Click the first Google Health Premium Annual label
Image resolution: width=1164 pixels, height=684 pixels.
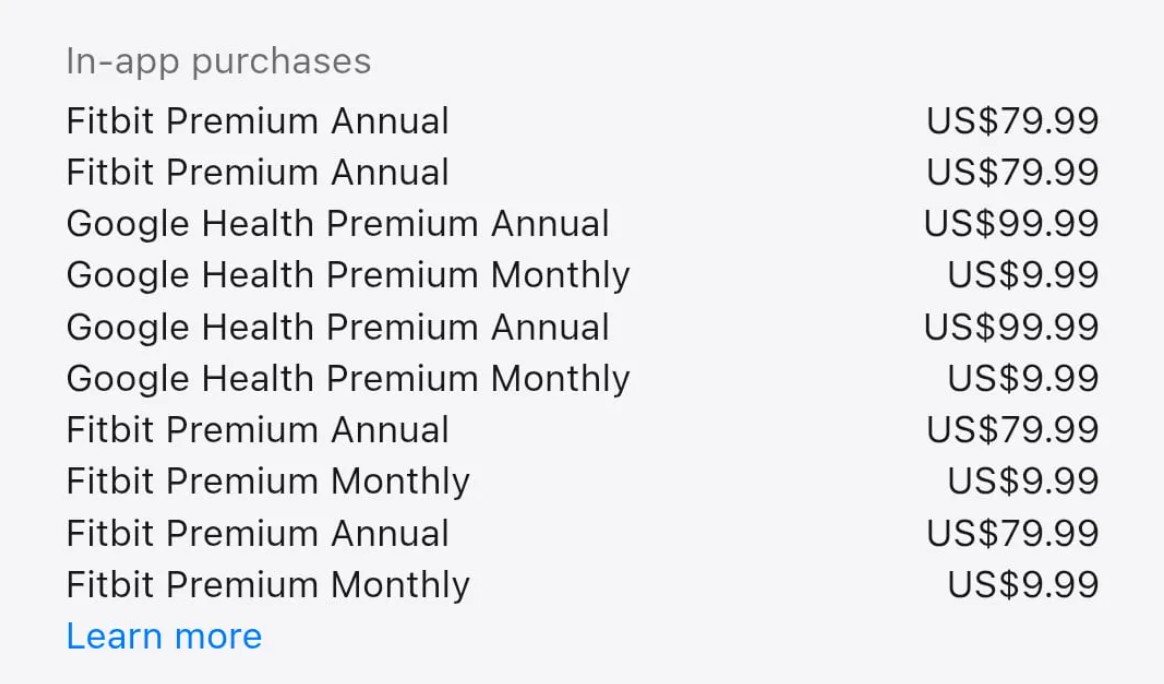point(337,223)
